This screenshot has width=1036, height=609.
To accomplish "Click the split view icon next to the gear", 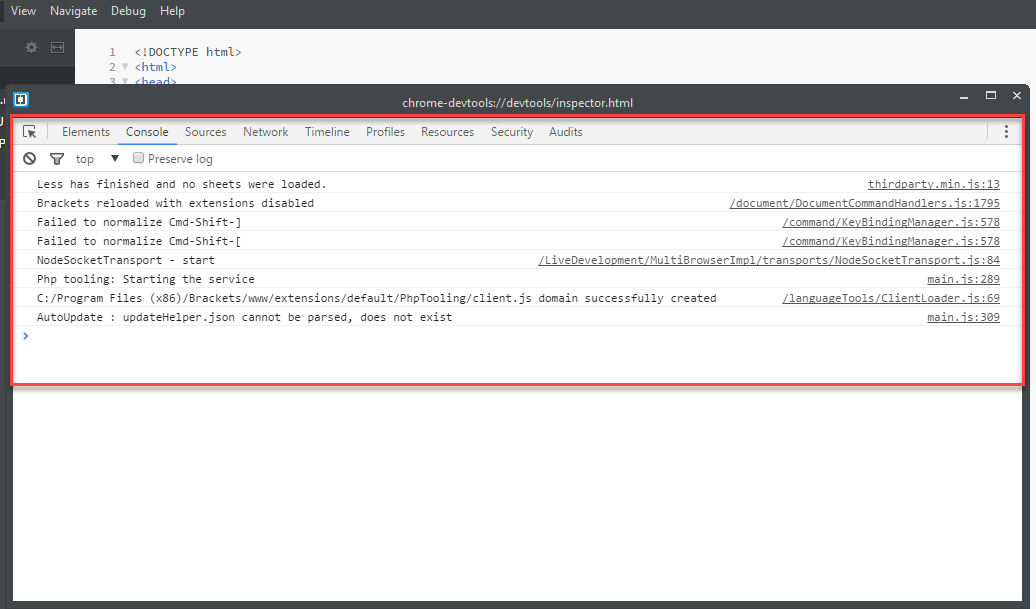I will (x=57, y=47).
